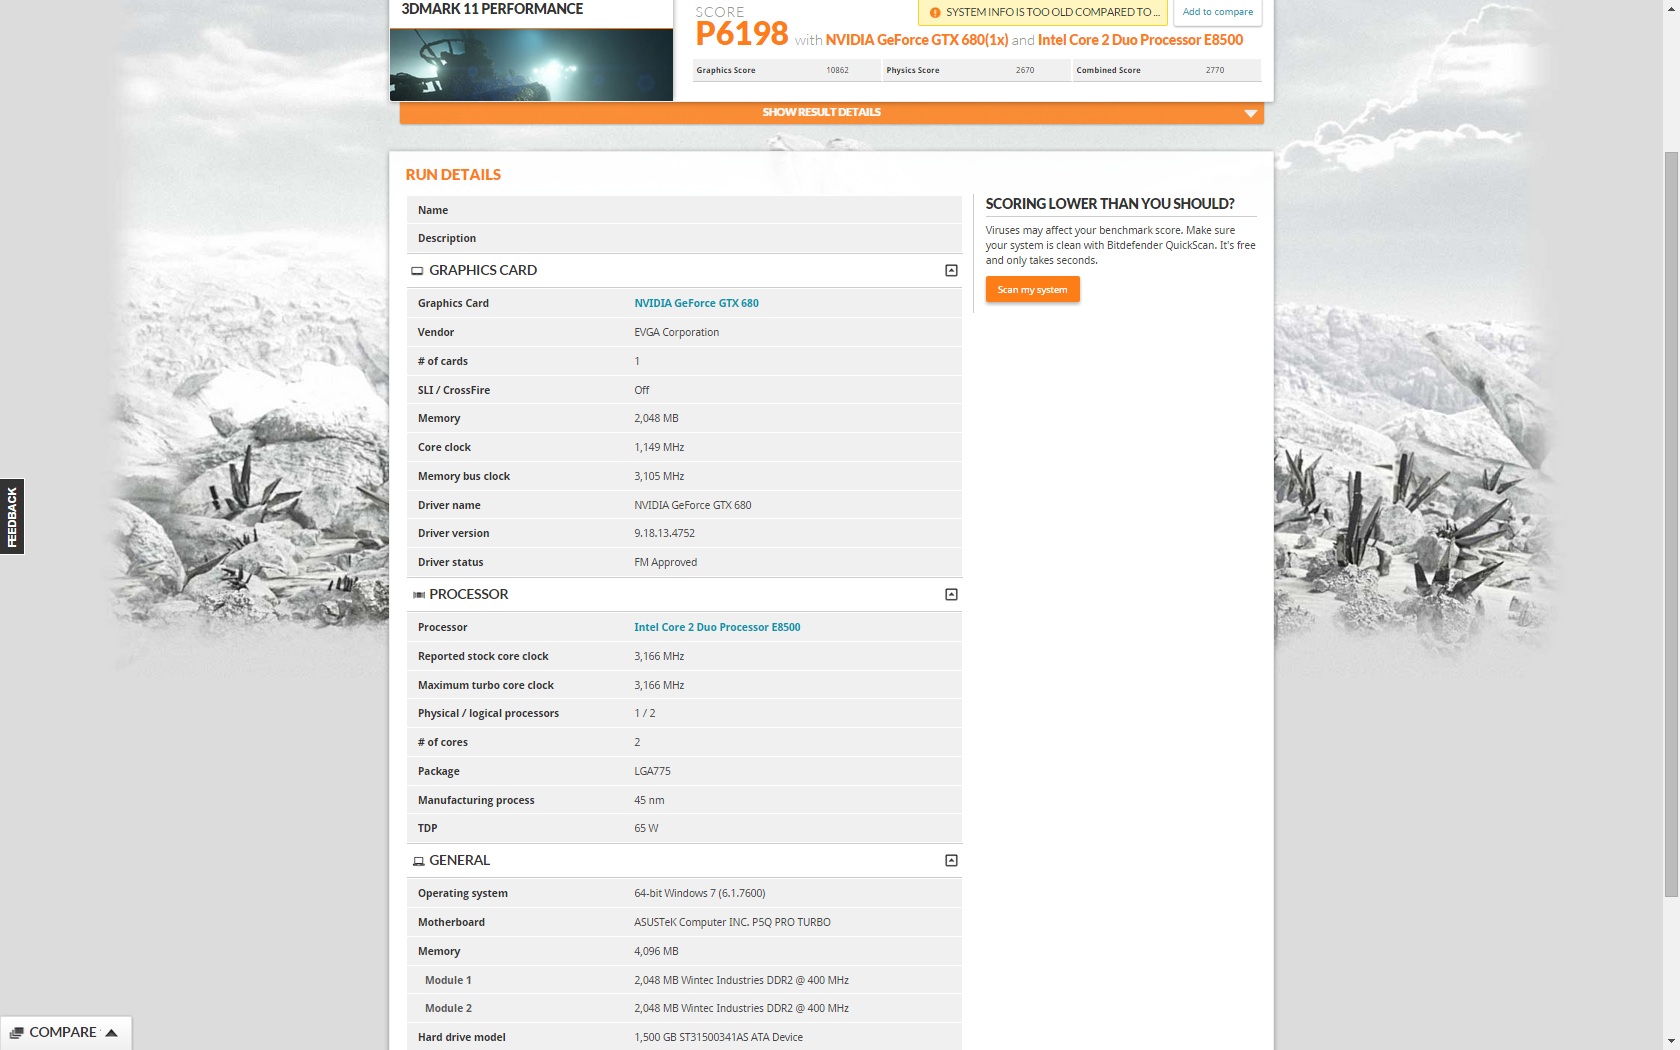Screen dimensions: 1680x1050
Task: Click the laptop icon beside GENERAL heading
Action: (x=418, y=861)
